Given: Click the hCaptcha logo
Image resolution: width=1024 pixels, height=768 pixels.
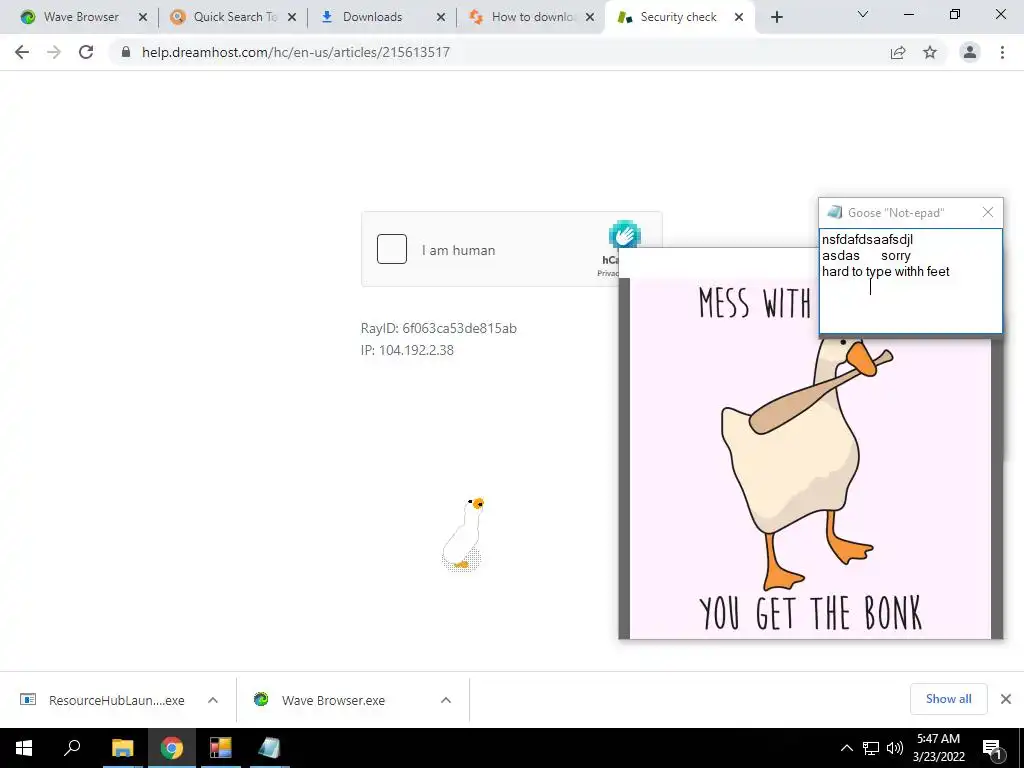Looking at the screenshot, I should 625,234.
